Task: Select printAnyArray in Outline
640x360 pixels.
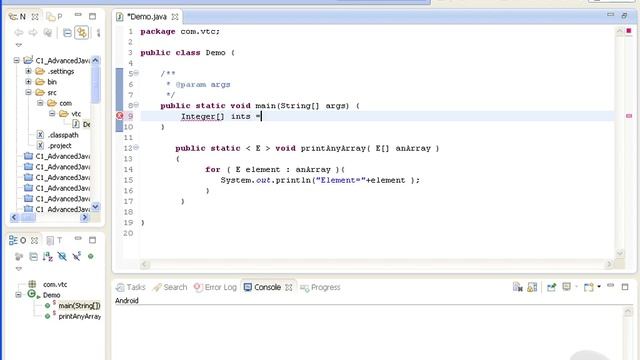Action: [x=80, y=316]
